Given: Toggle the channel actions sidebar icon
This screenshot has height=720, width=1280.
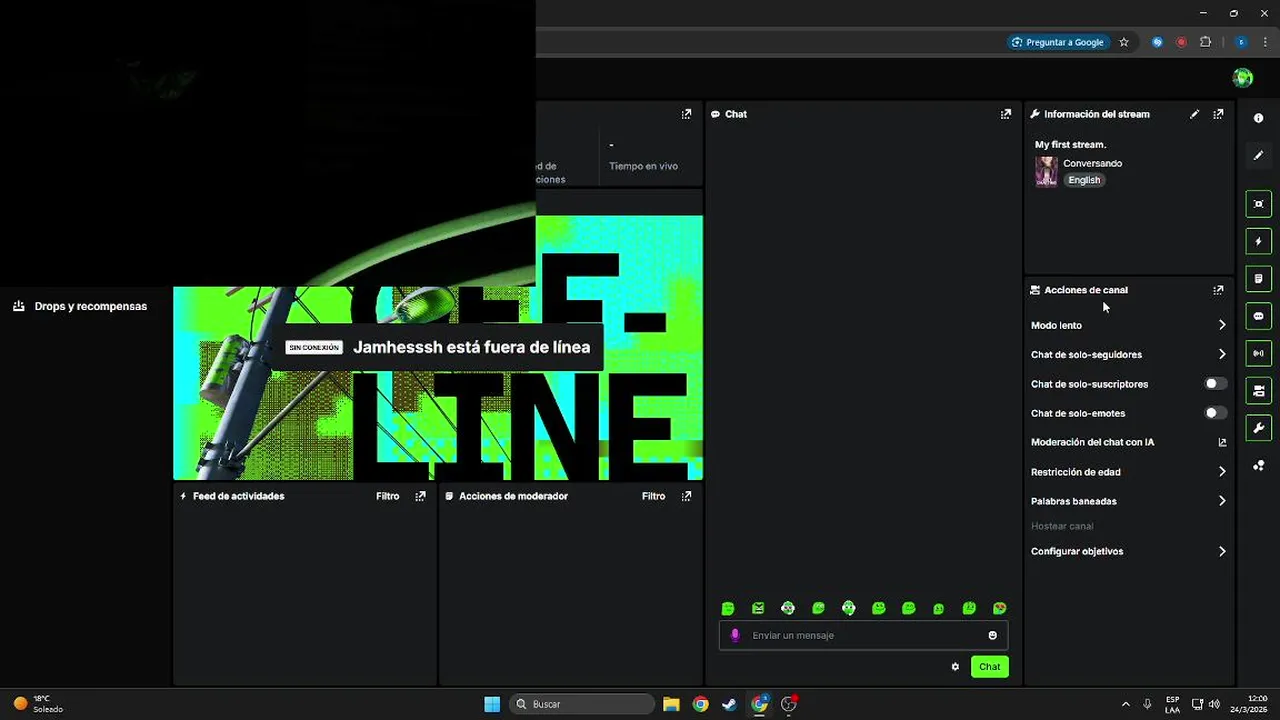Looking at the screenshot, I should (x=1258, y=391).
